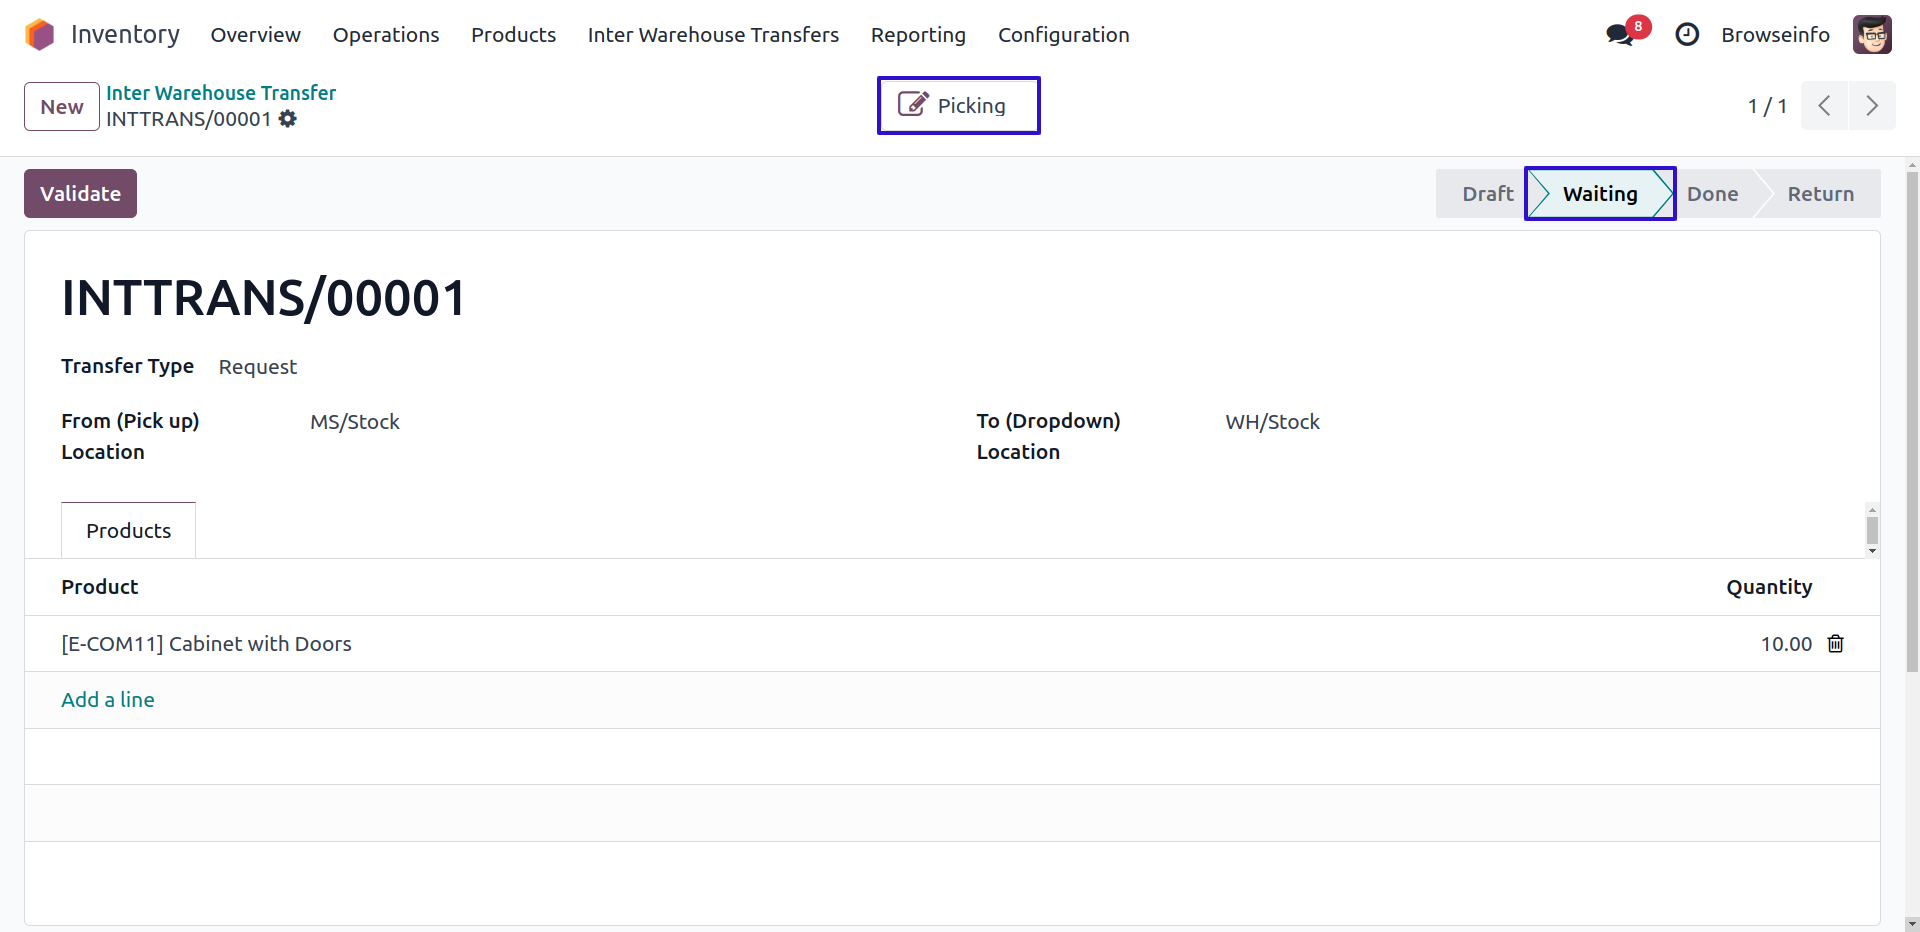This screenshot has width=1920, height=932.
Task: Go to previous record arrow
Action: [1824, 106]
